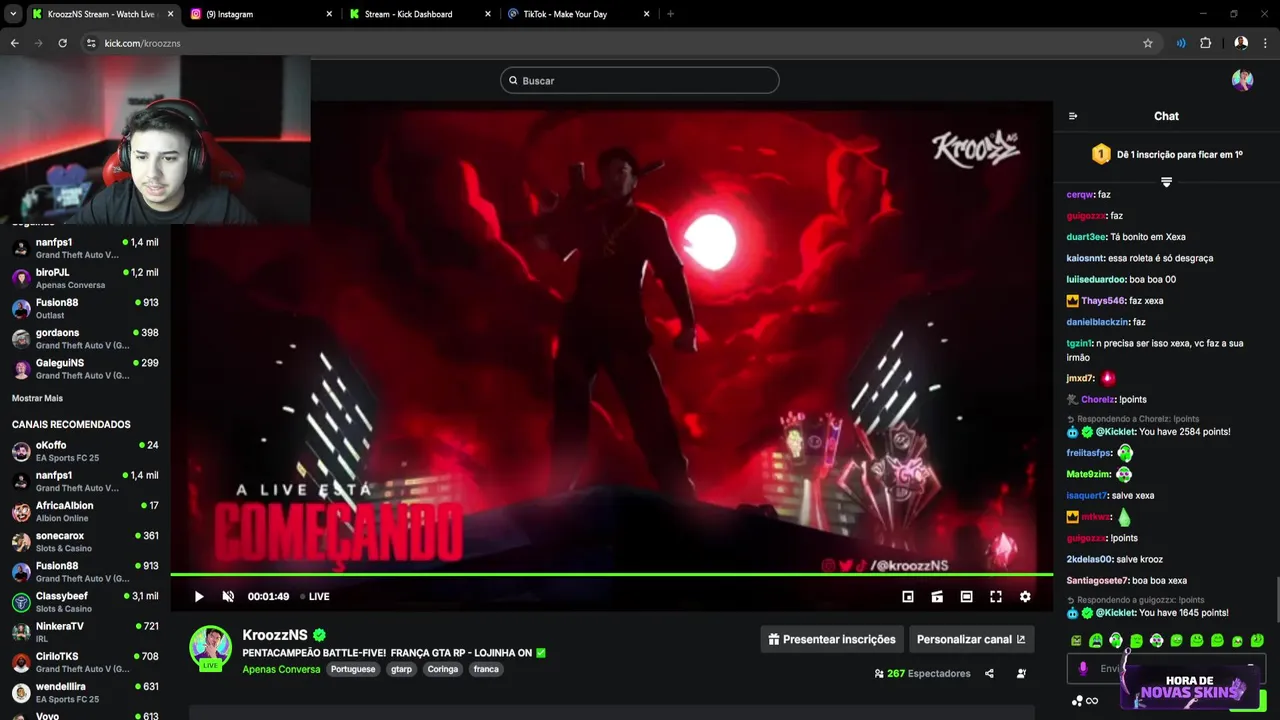The height and width of the screenshot is (720, 1280).
Task: Bookmark this page with the star icon
Action: point(1148,43)
